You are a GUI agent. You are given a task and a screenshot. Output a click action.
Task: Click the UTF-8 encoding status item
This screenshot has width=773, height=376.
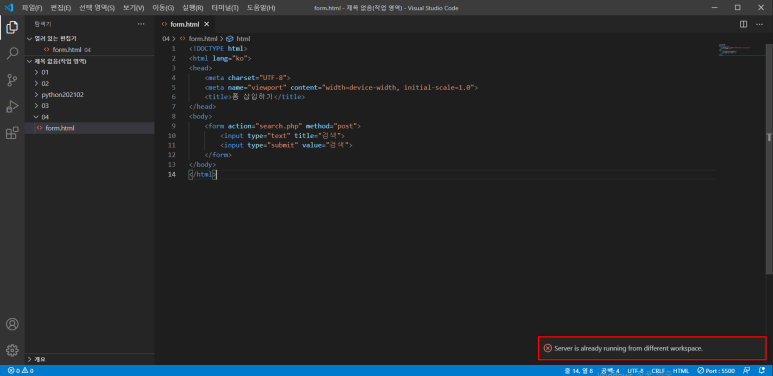(x=635, y=371)
